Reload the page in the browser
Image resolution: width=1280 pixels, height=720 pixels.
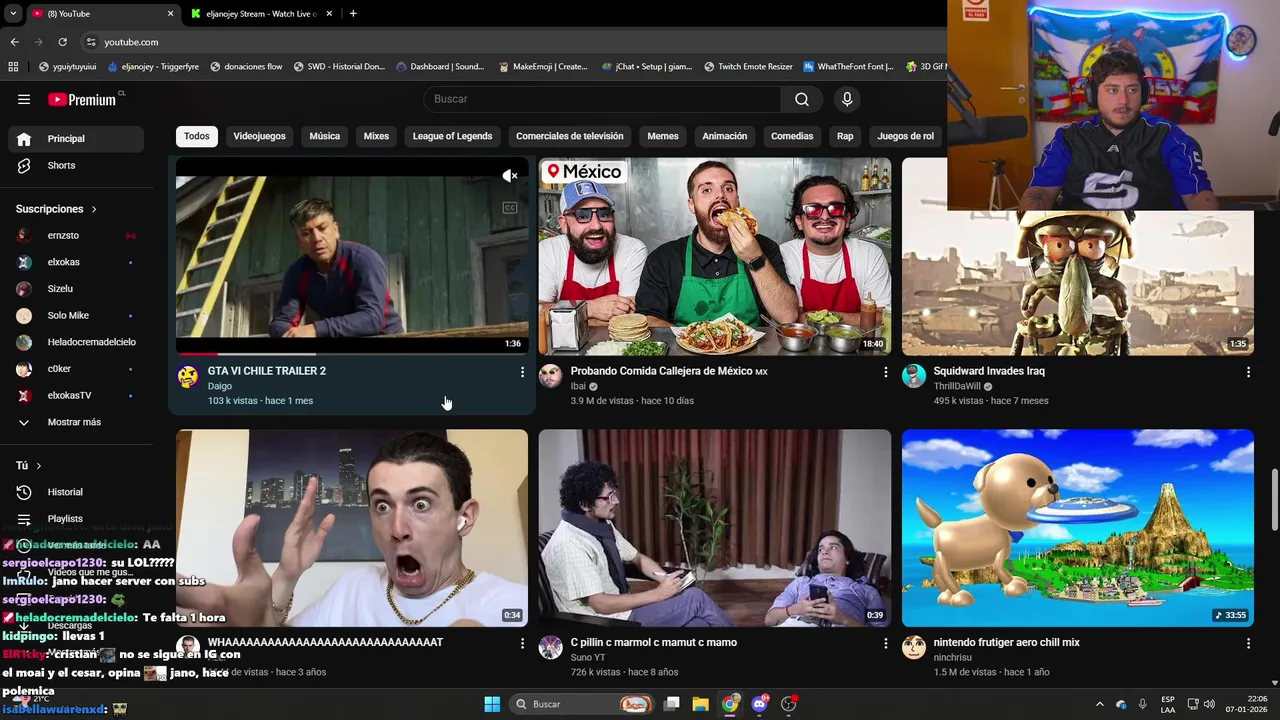(x=62, y=42)
